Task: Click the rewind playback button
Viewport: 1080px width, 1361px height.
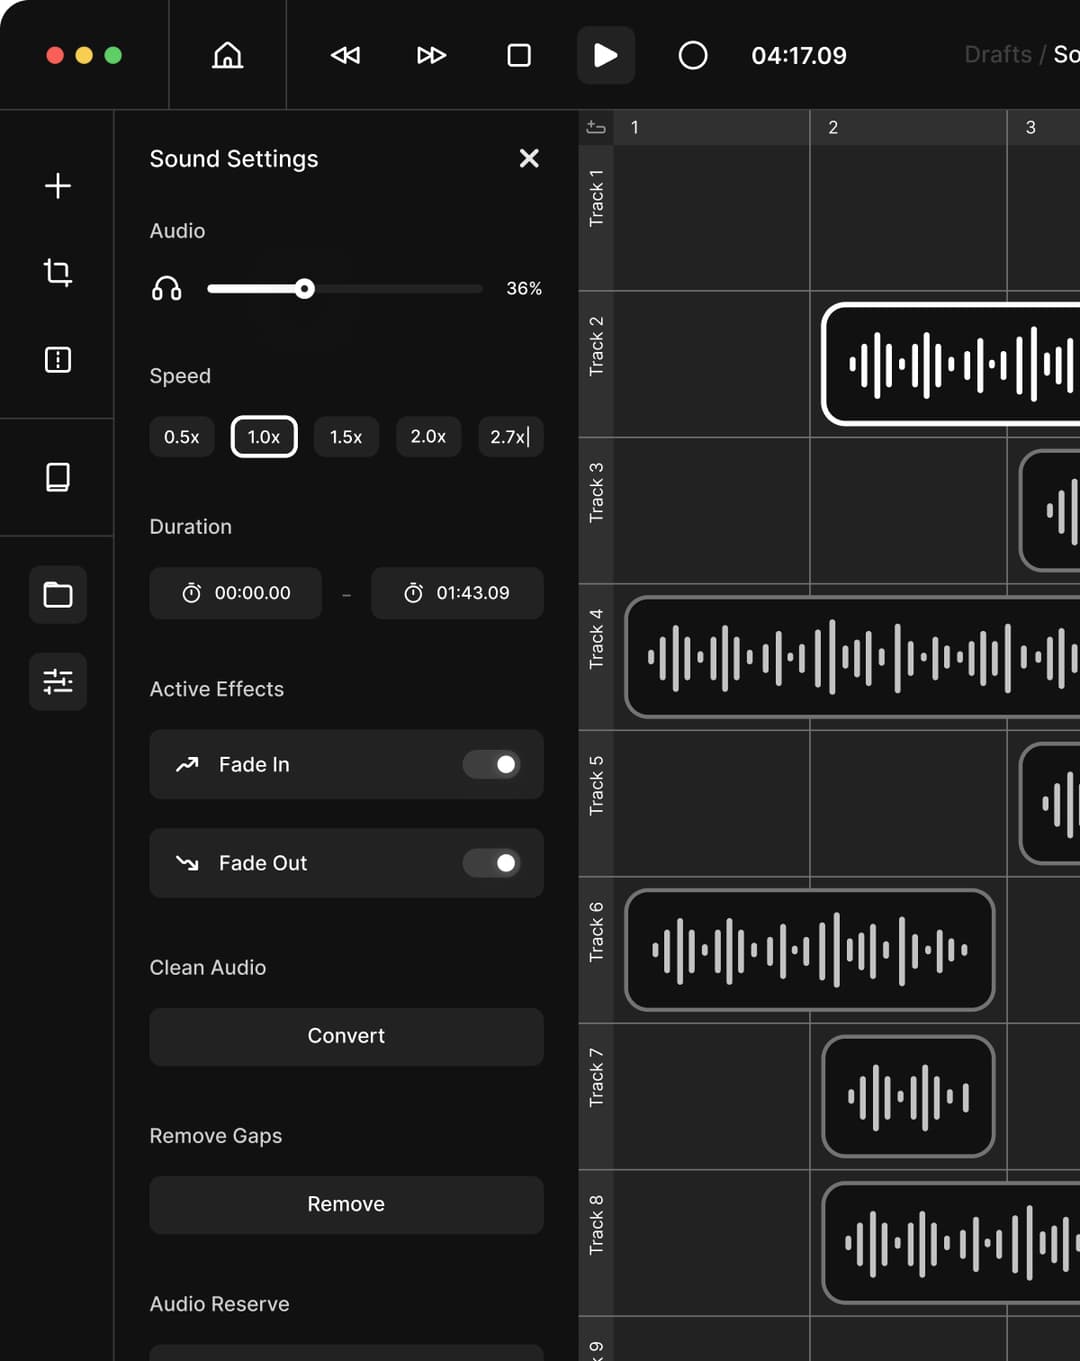Action: click(x=345, y=55)
